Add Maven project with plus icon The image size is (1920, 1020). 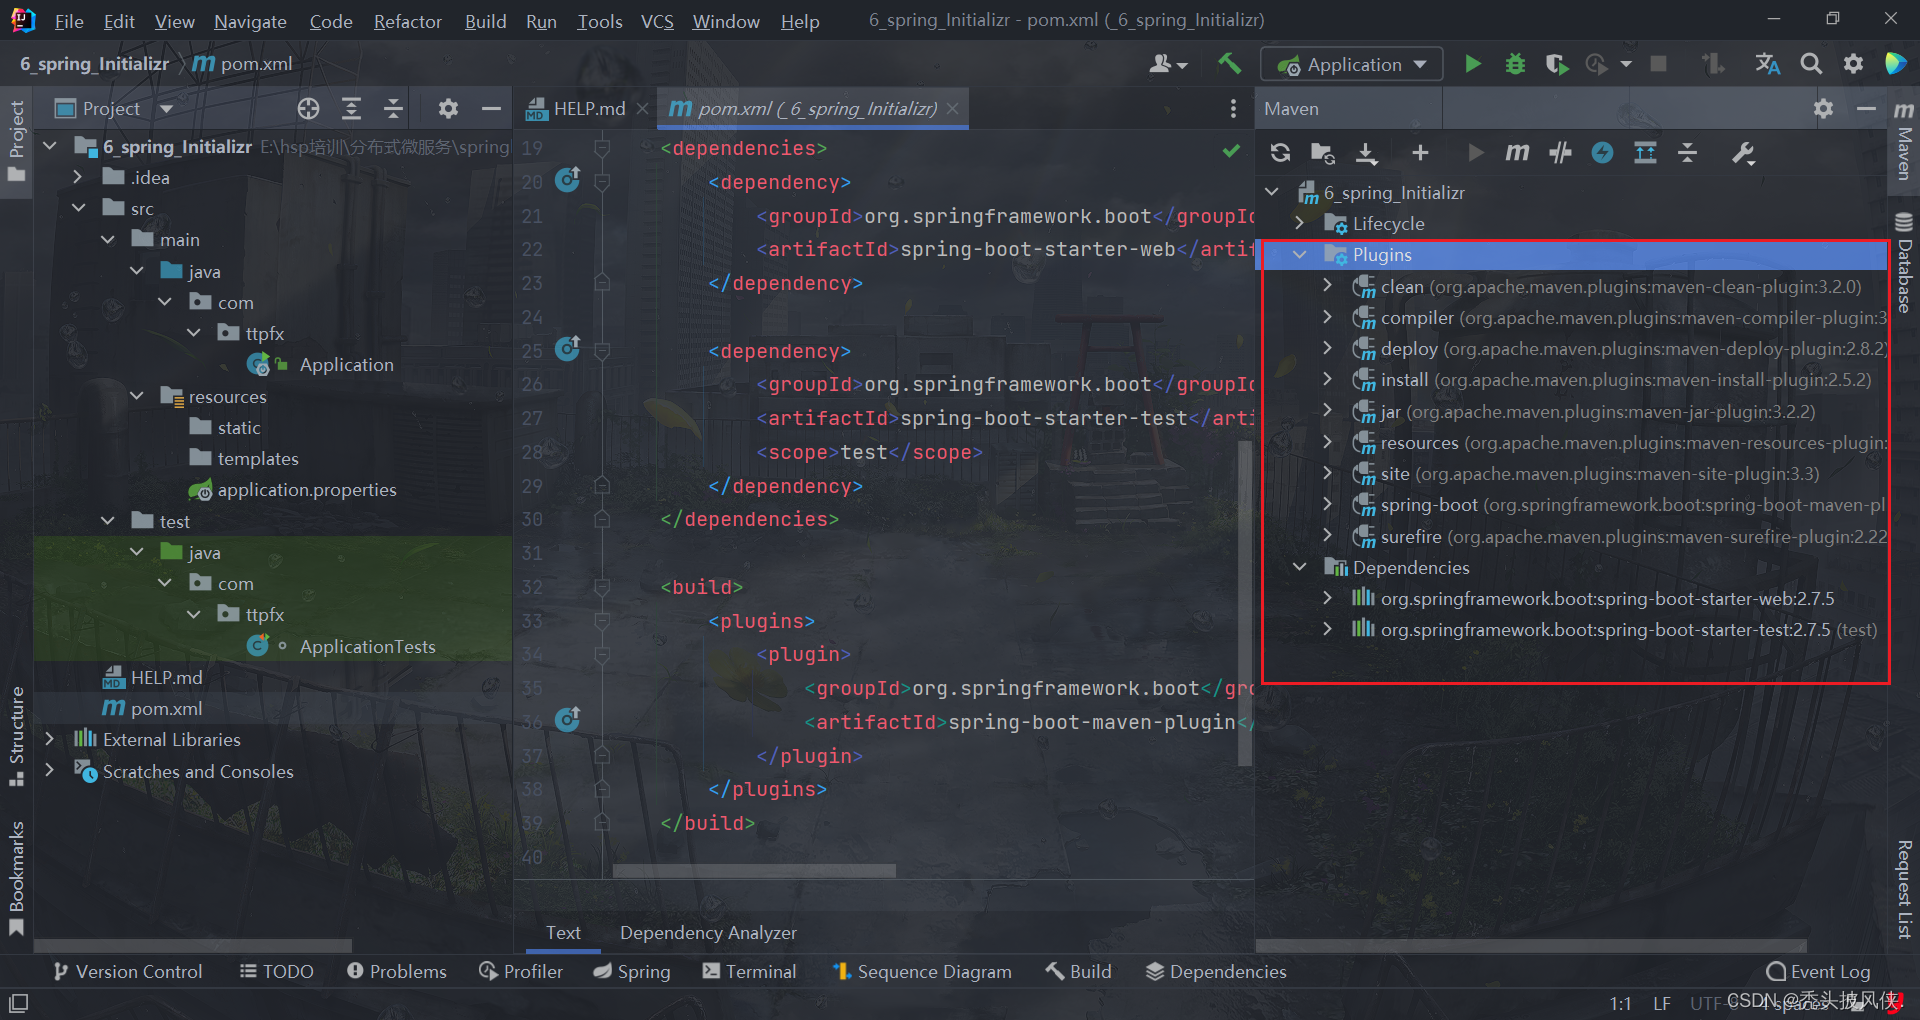(x=1420, y=153)
